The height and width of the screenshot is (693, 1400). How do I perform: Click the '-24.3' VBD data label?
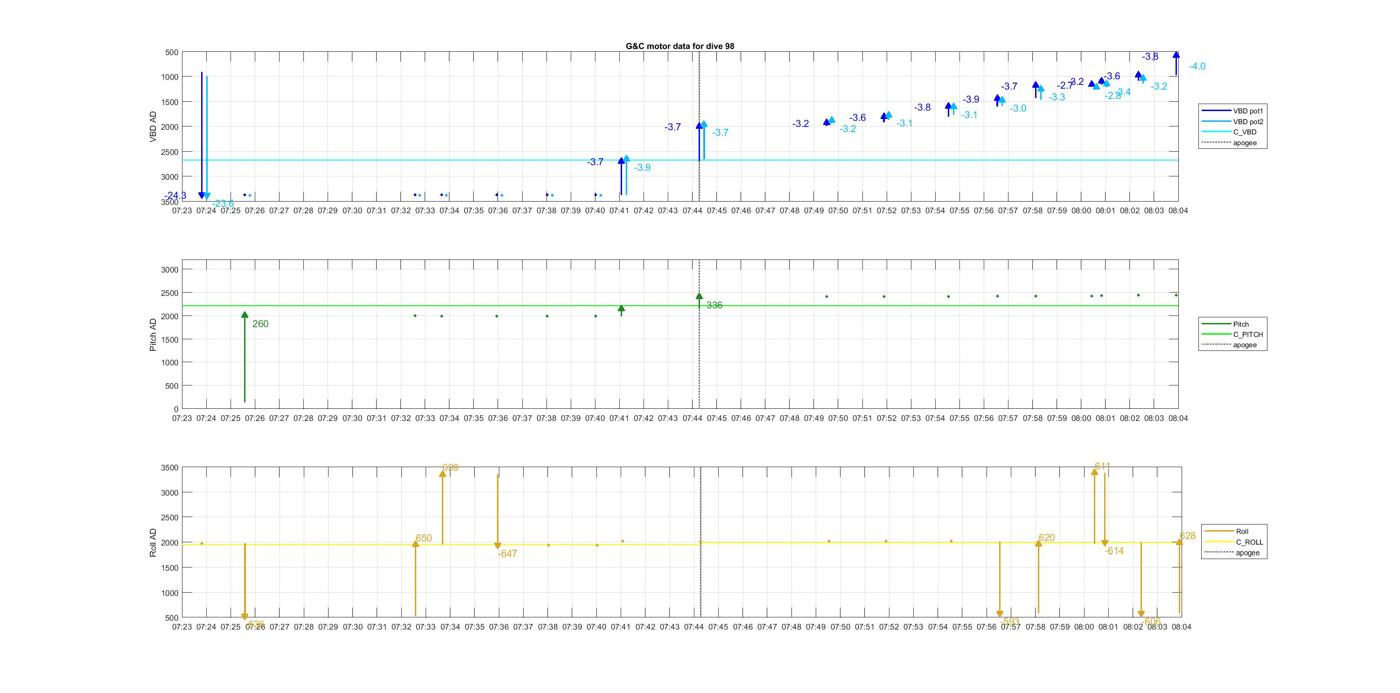coord(176,196)
